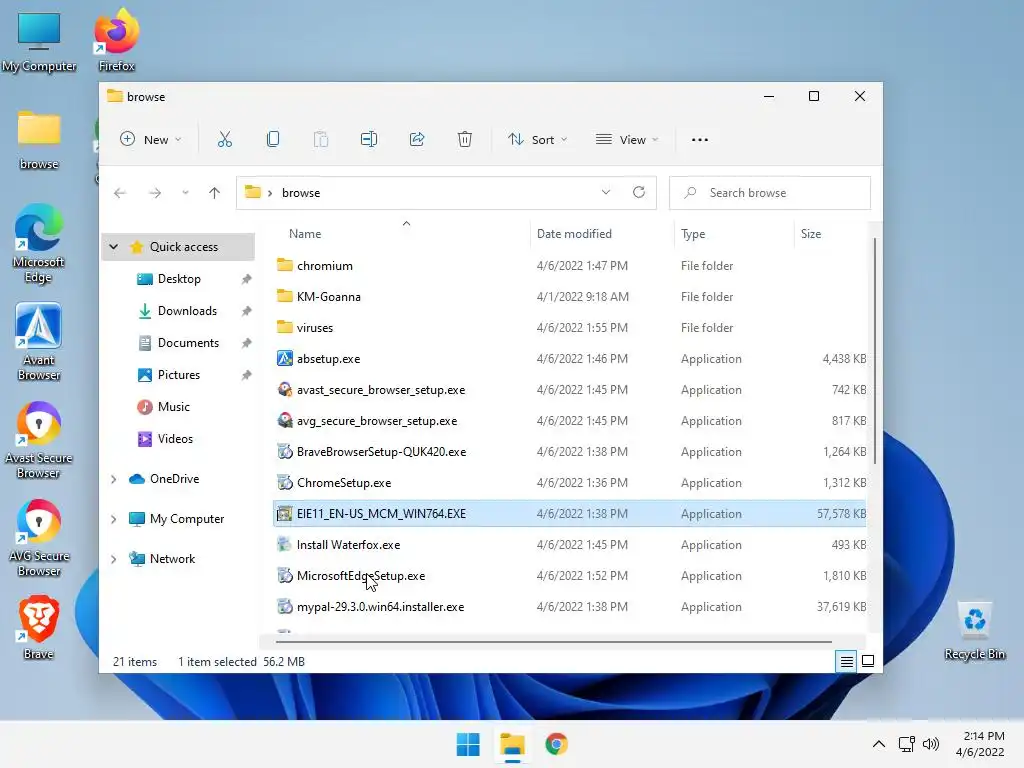Select the chromium folder
The height and width of the screenshot is (768, 1024).
click(x=569, y=266)
